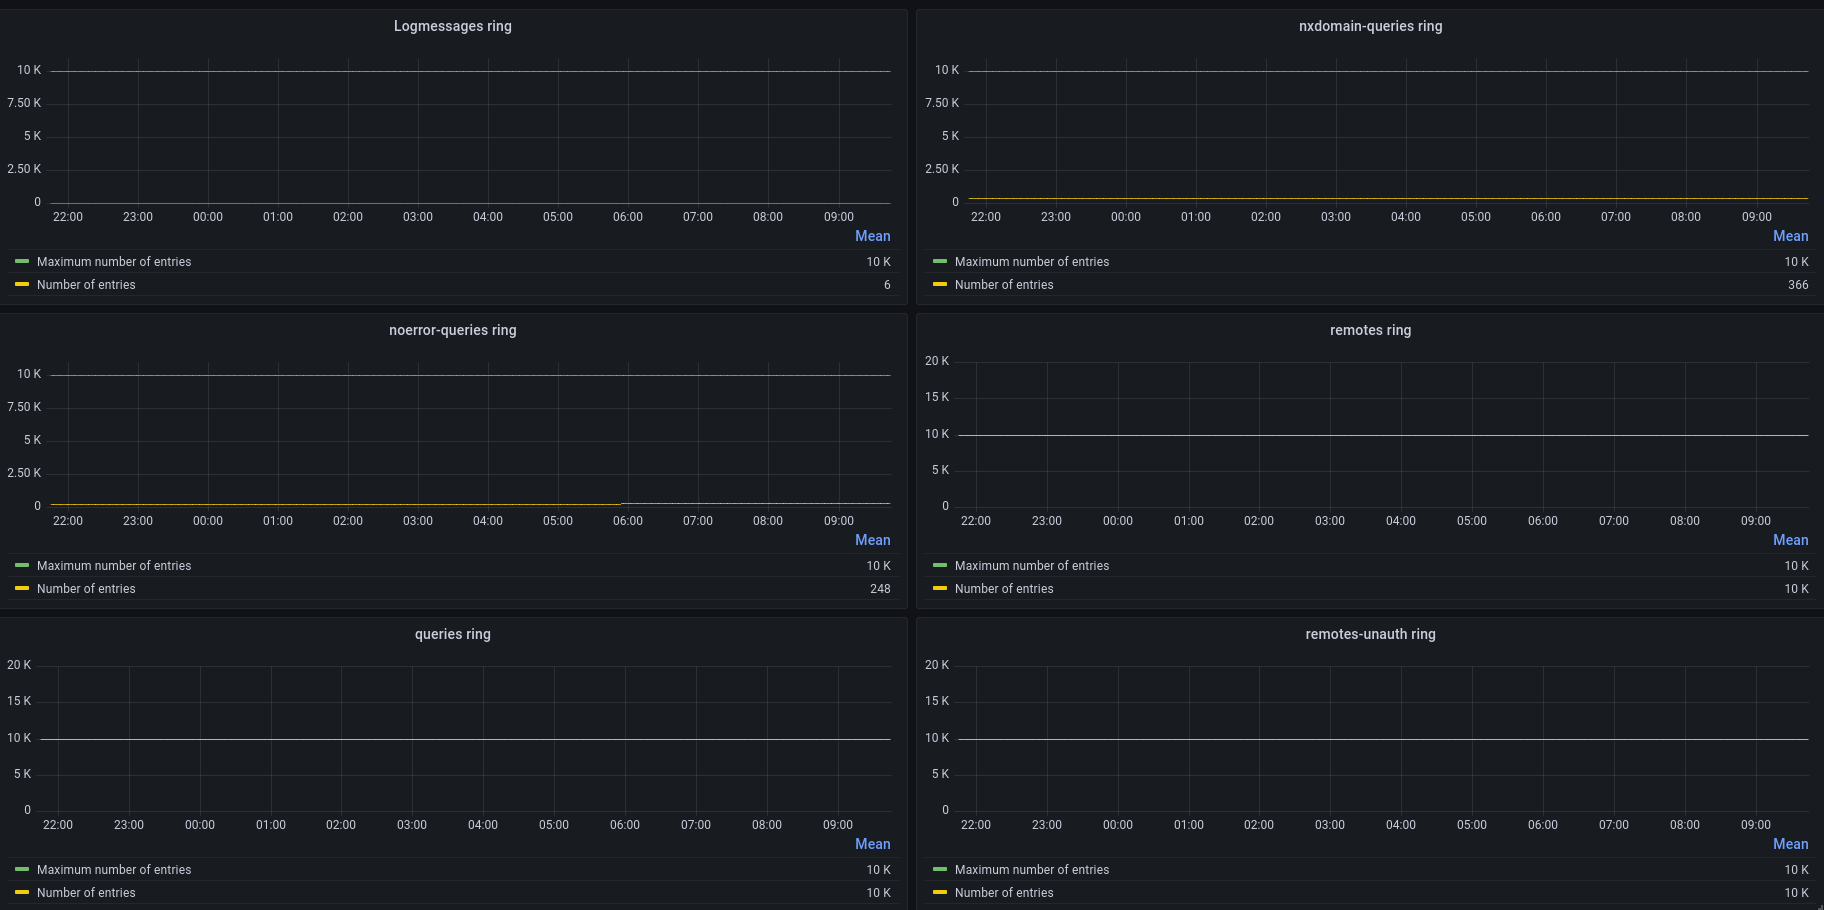The width and height of the screenshot is (1824, 910).
Task: Click the Mean header in queries ring legend
Action: pos(872,844)
